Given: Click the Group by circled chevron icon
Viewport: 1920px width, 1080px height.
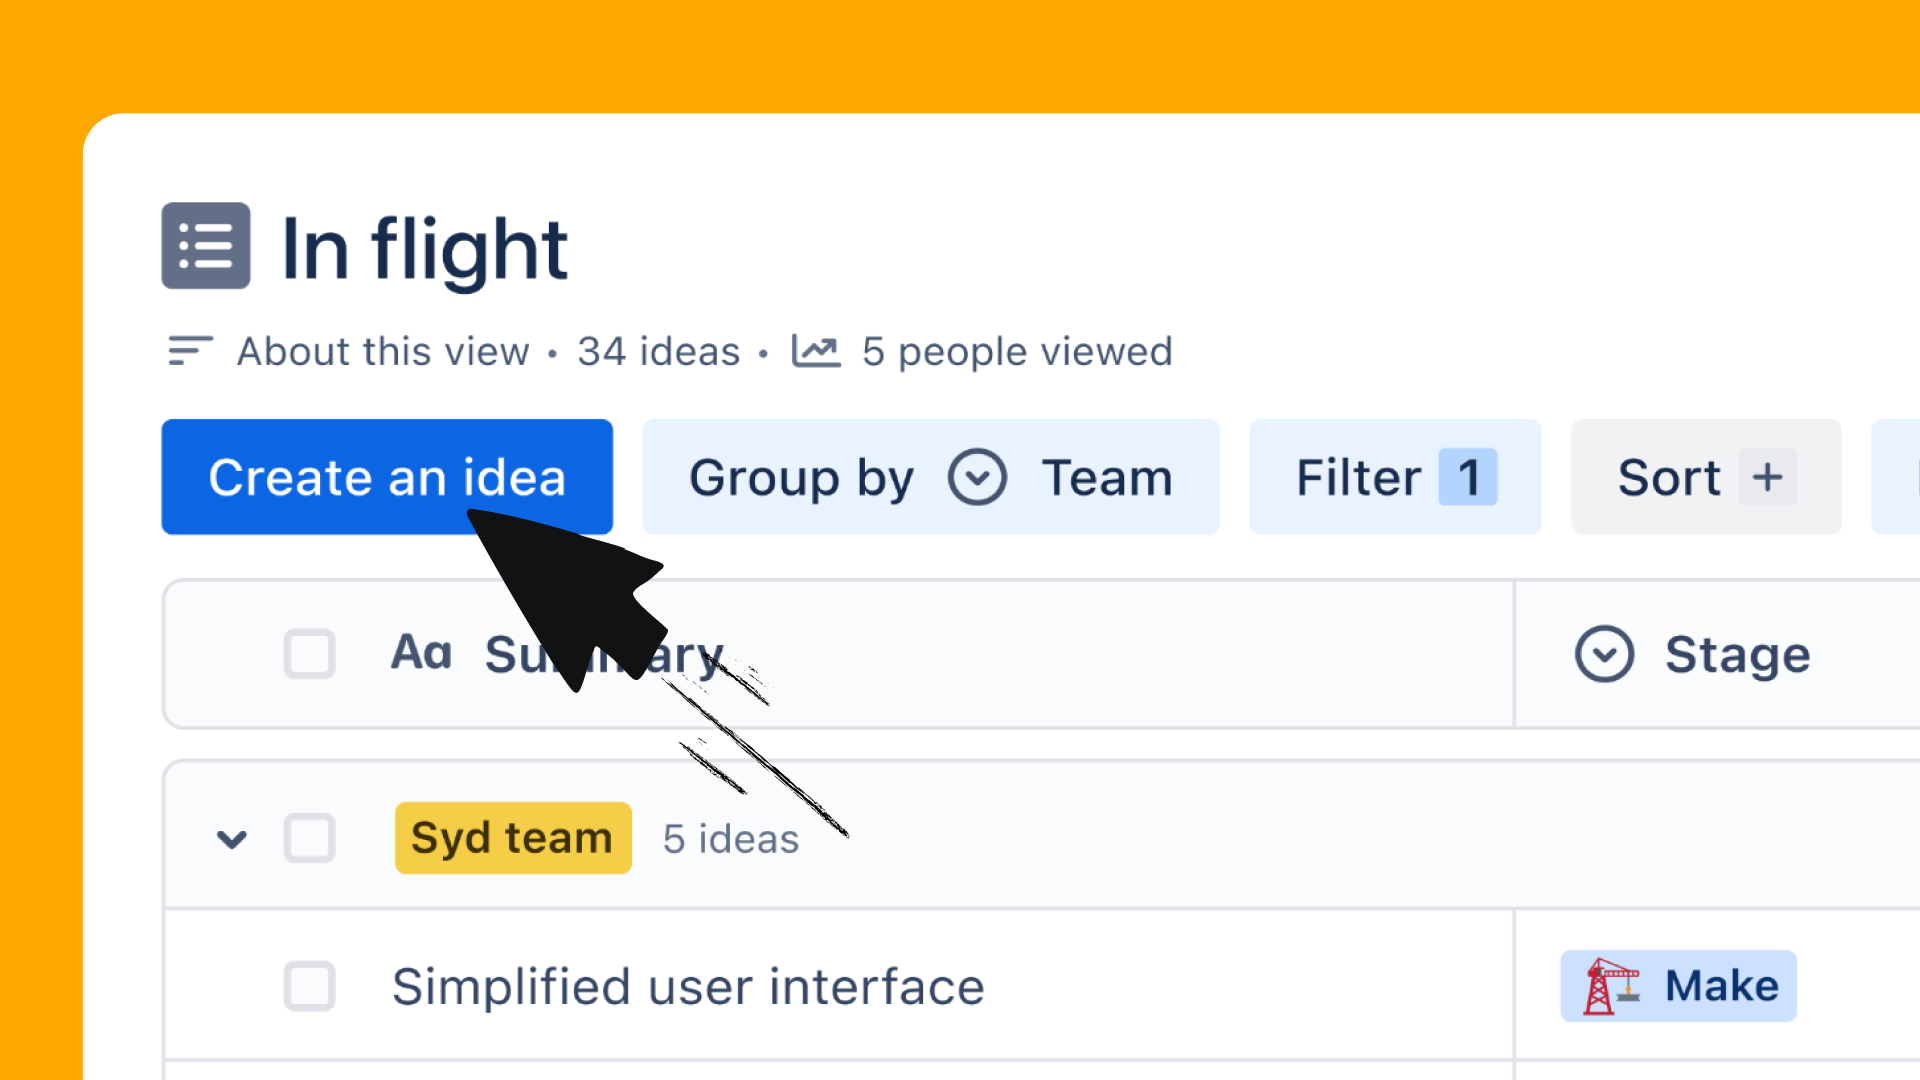Looking at the screenshot, I should 977,477.
